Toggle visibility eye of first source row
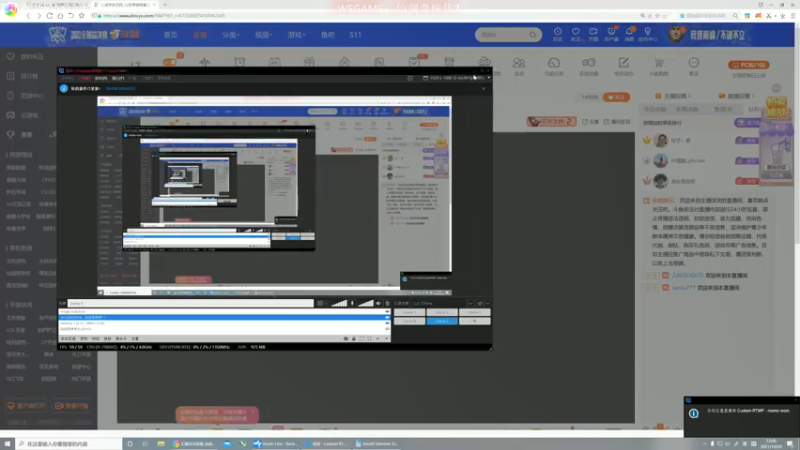The width and height of the screenshot is (800, 450). pyautogui.click(x=387, y=311)
